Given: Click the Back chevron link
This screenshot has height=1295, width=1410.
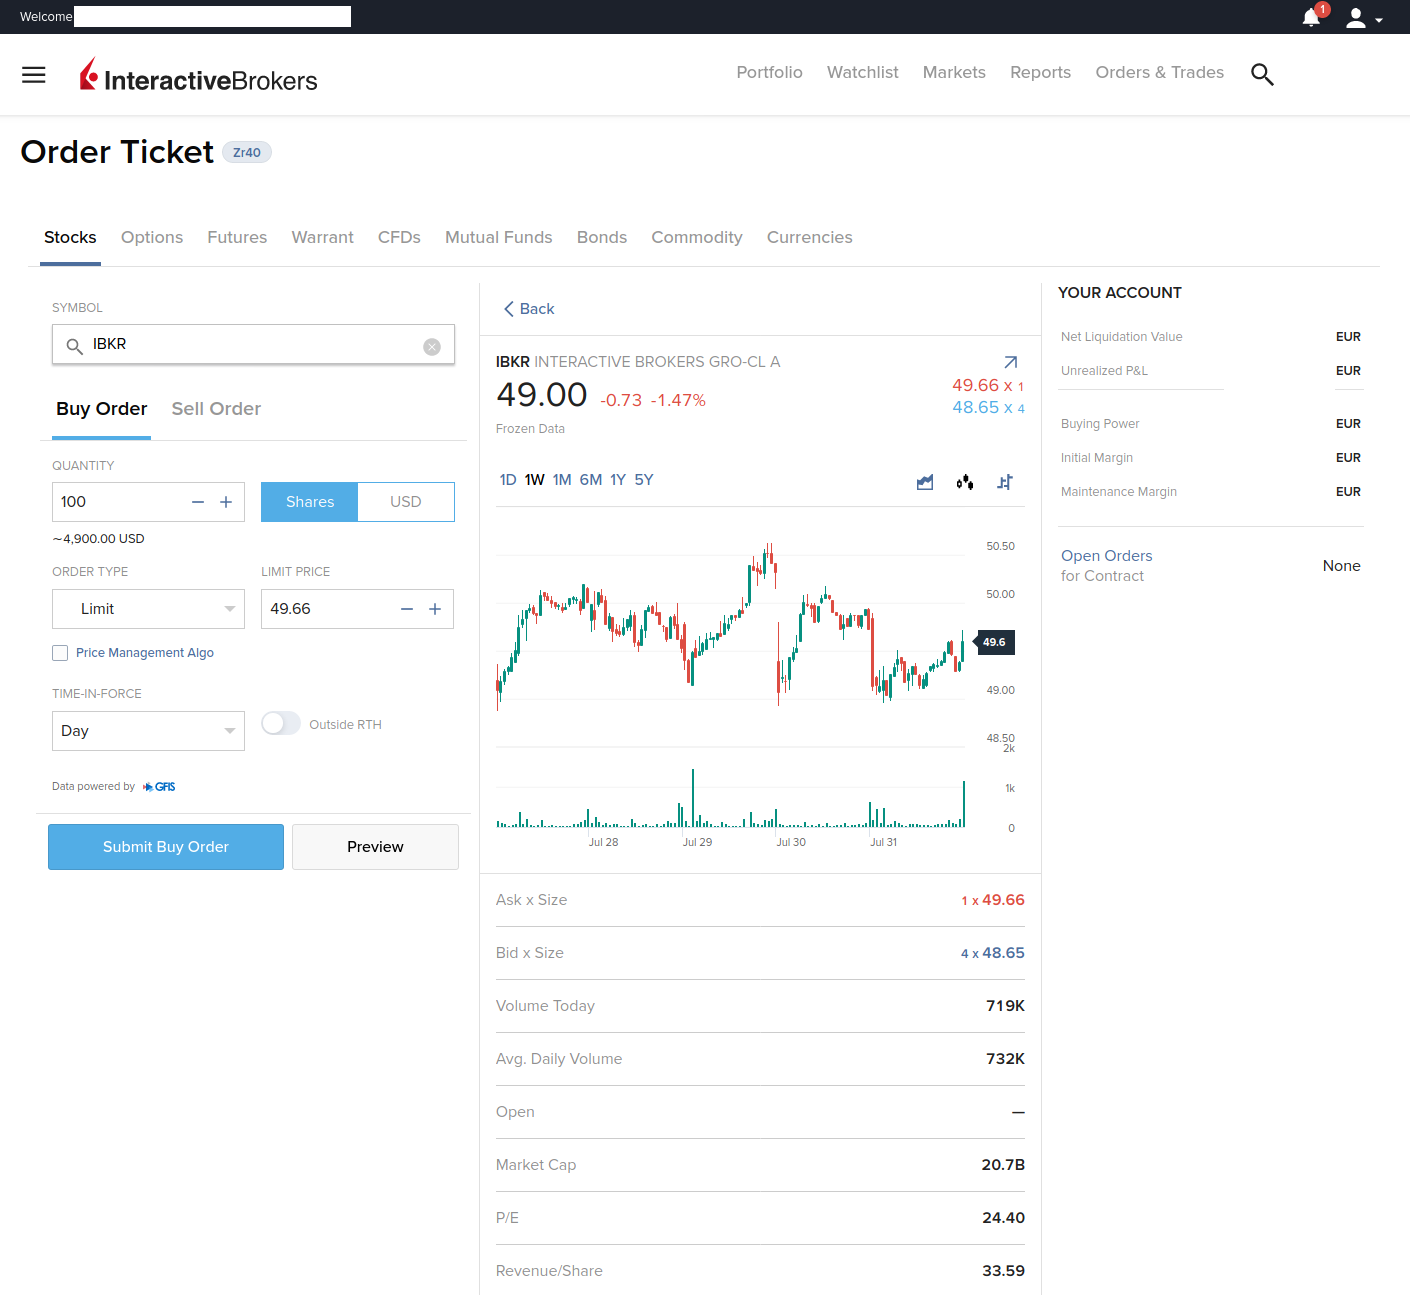Looking at the screenshot, I should point(528,309).
